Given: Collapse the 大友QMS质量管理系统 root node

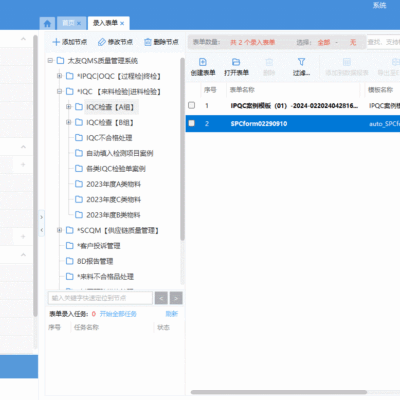Looking at the screenshot, I should (x=50, y=61).
